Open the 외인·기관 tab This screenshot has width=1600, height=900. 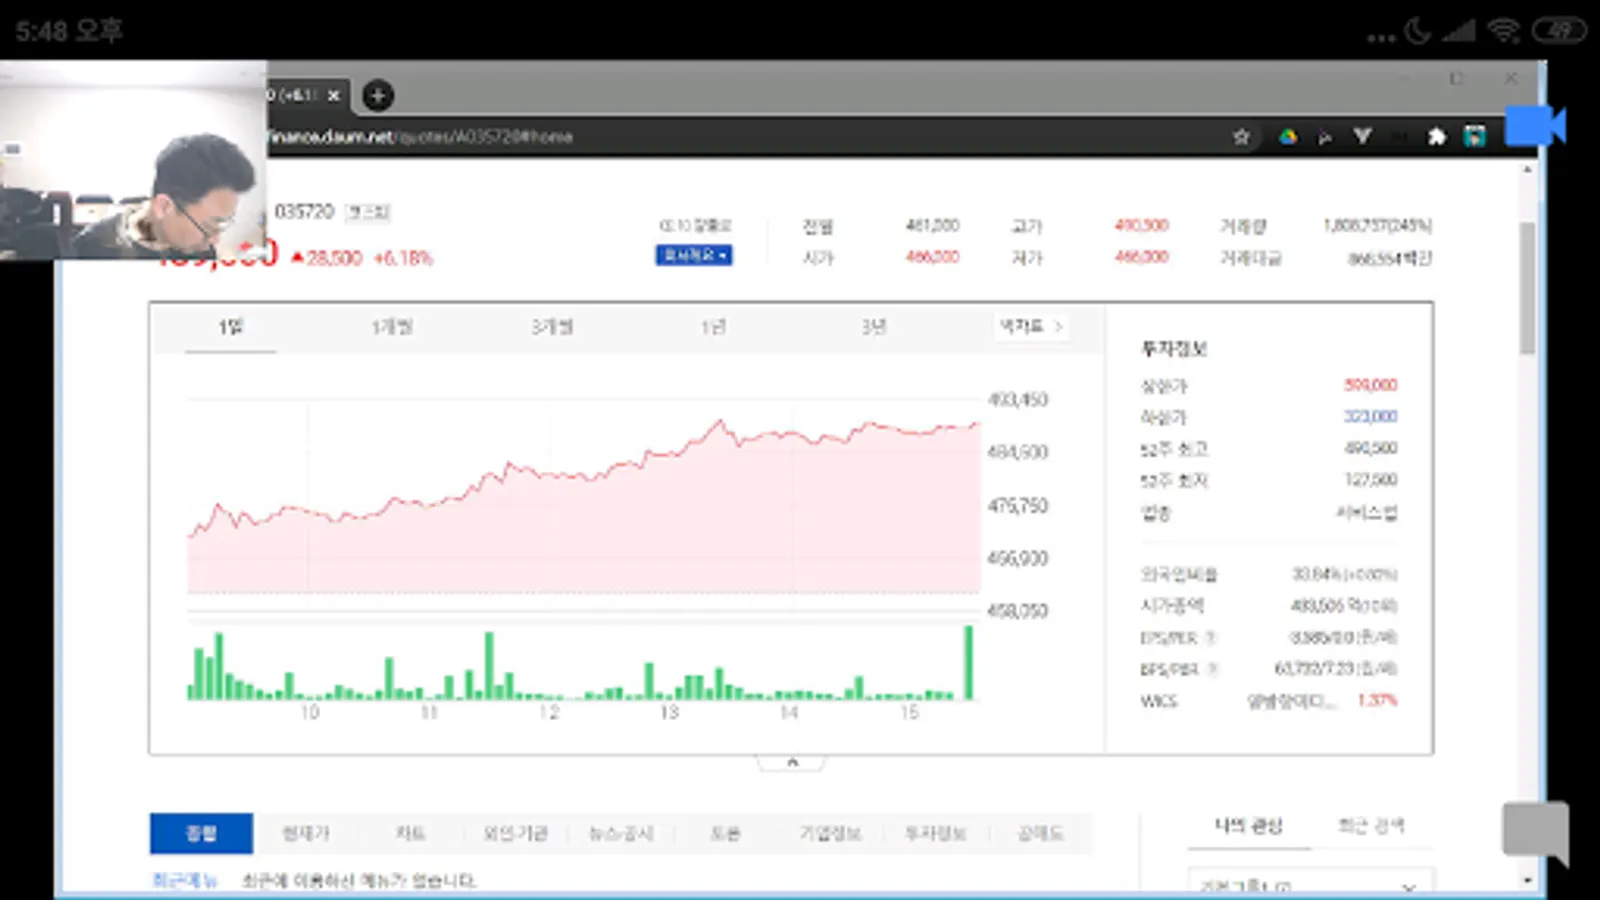(515, 833)
